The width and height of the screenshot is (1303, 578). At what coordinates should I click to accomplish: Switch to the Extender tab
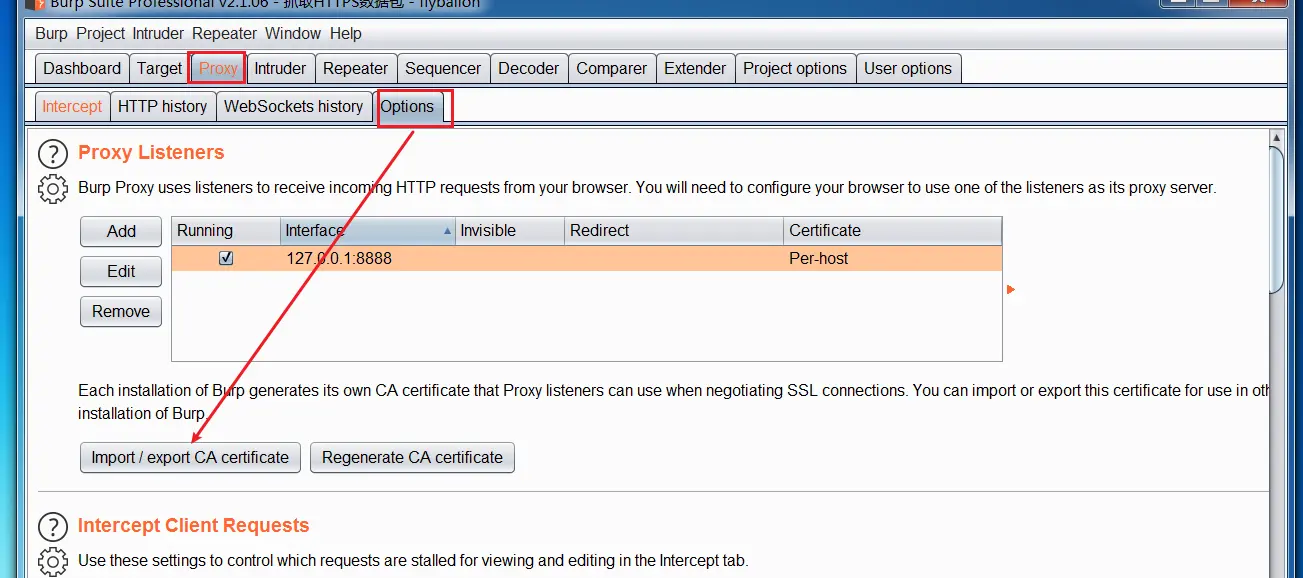695,68
